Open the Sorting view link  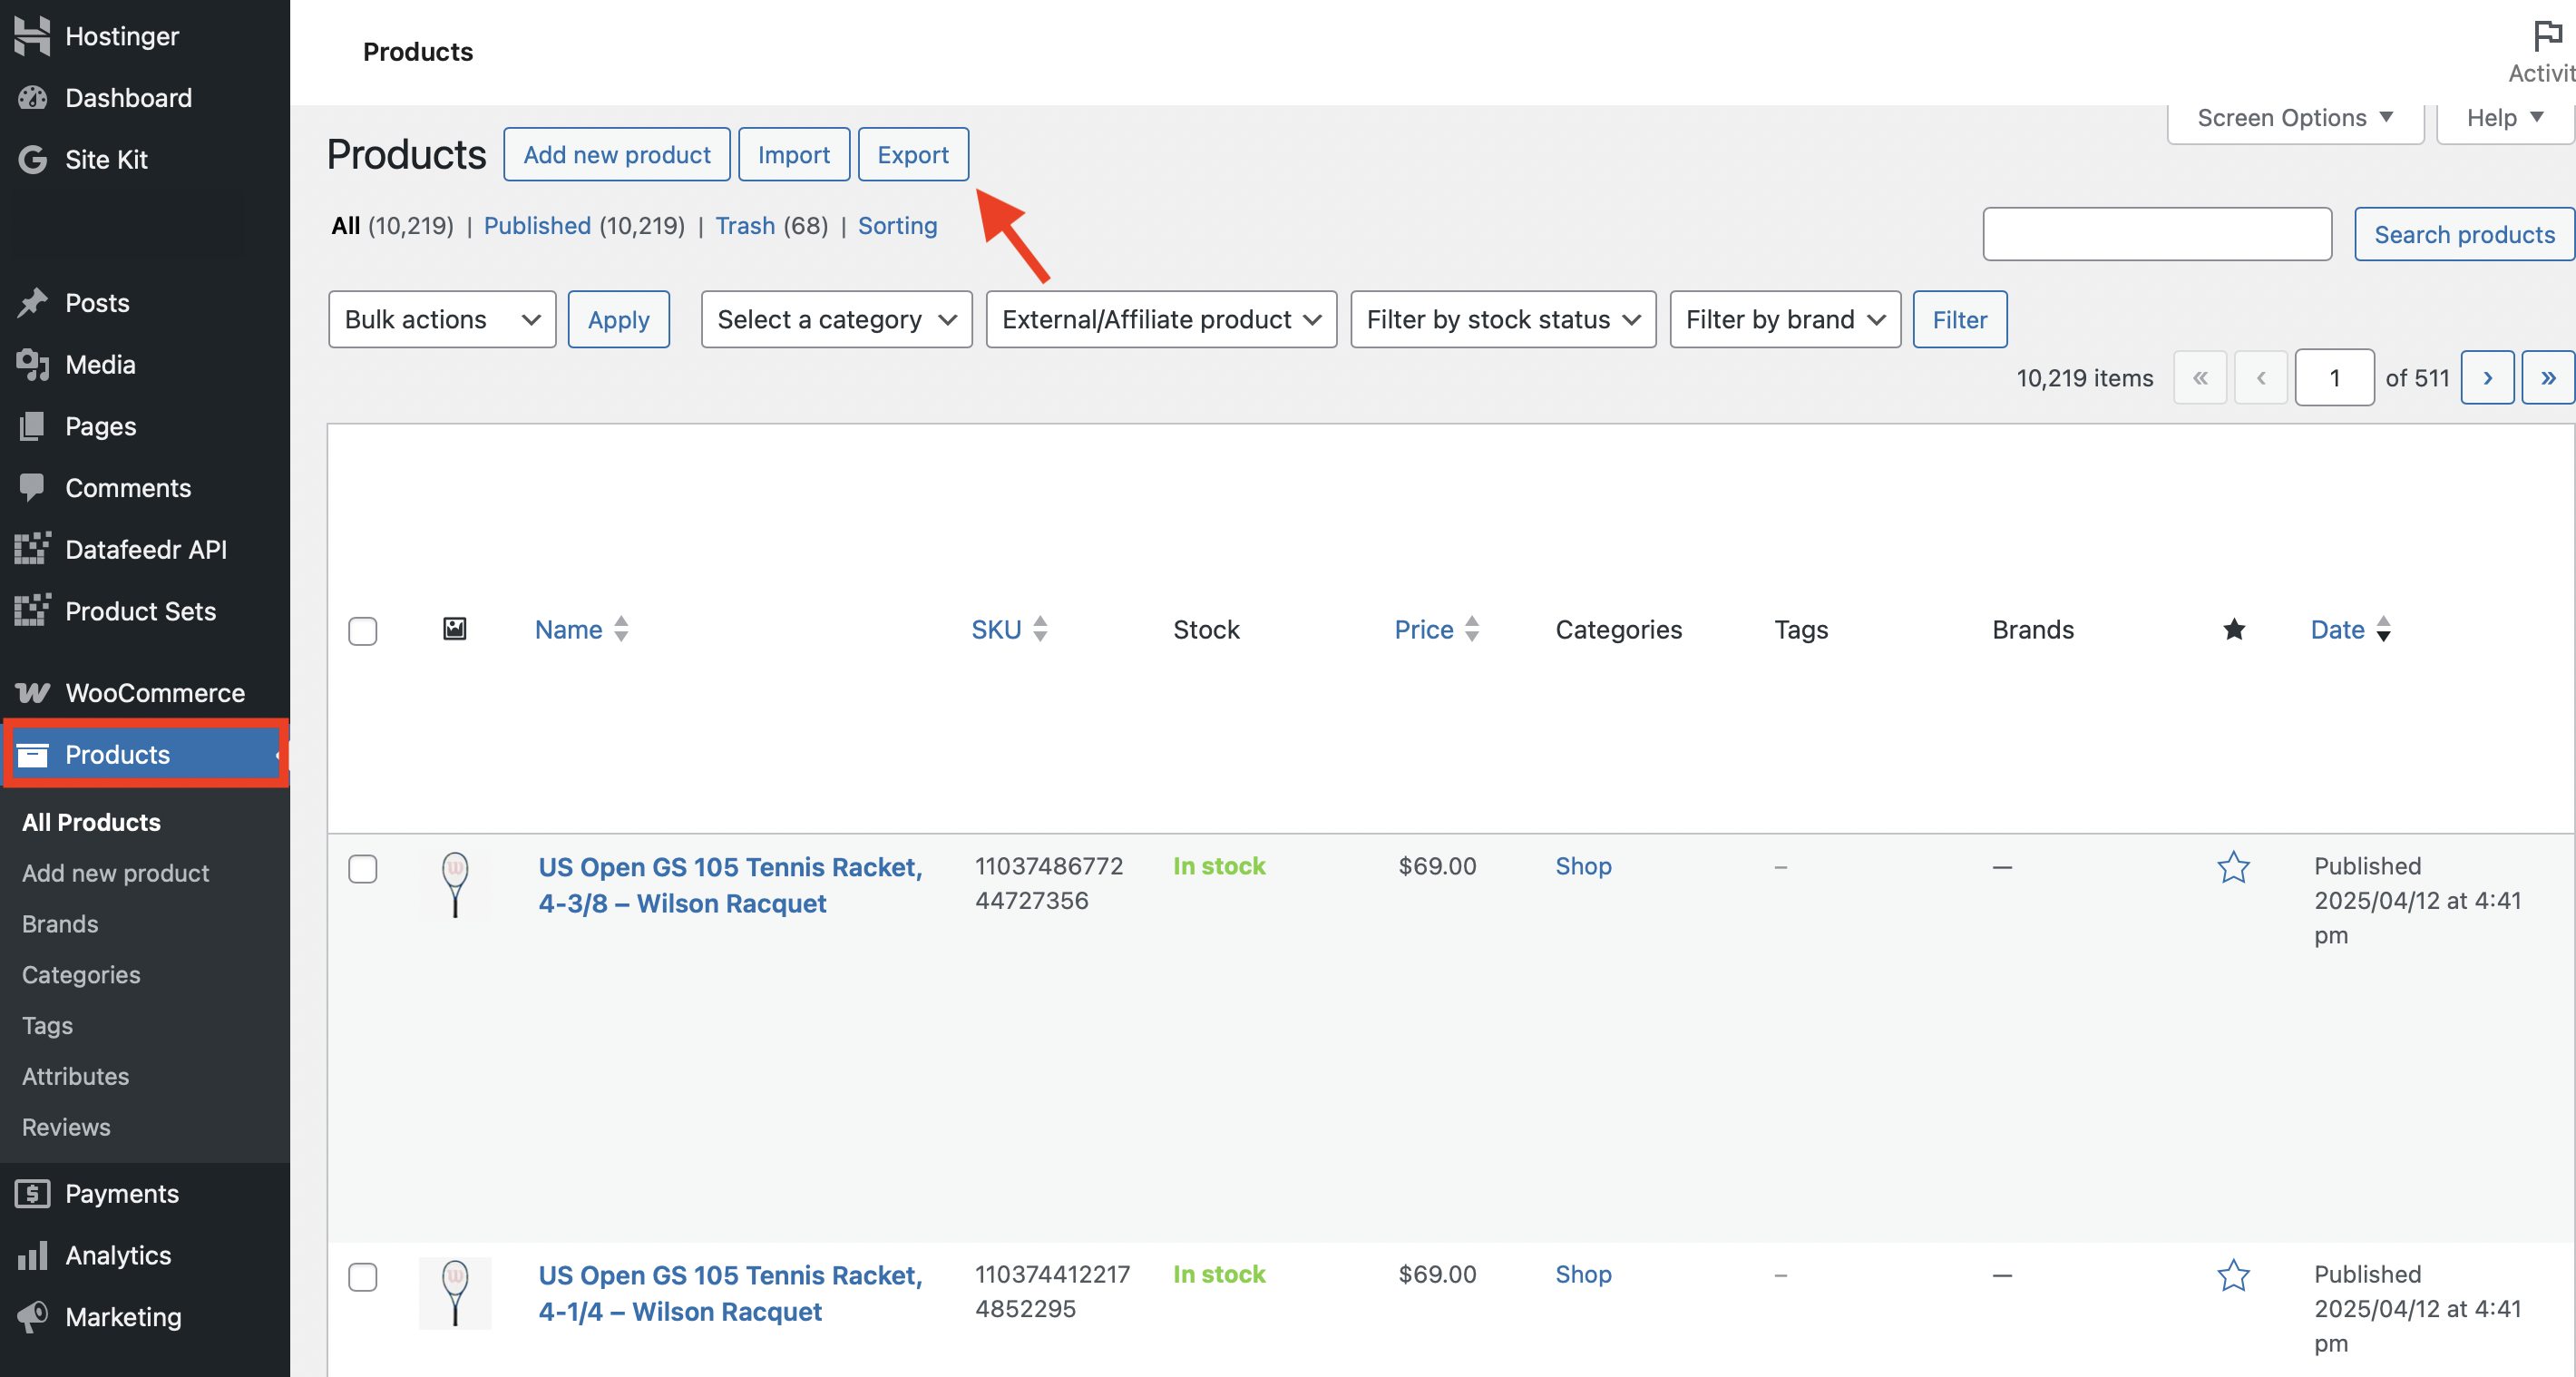click(897, 226)
